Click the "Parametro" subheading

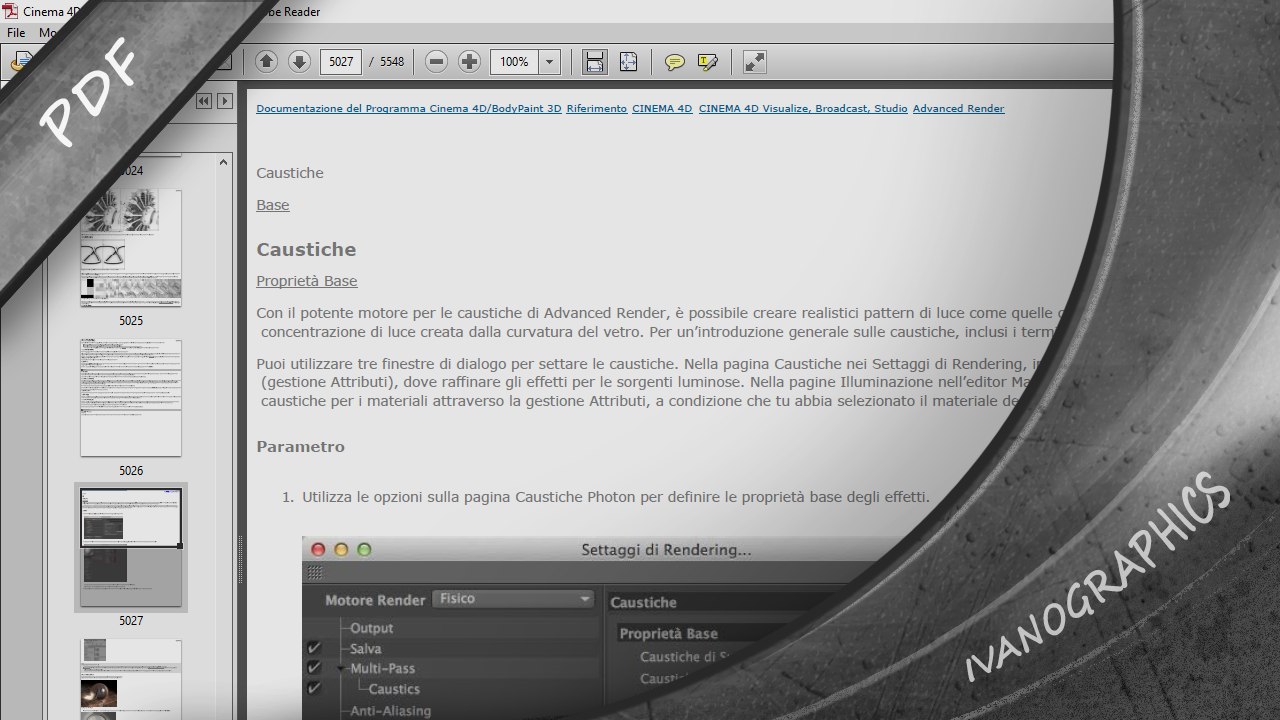[300, 447]
